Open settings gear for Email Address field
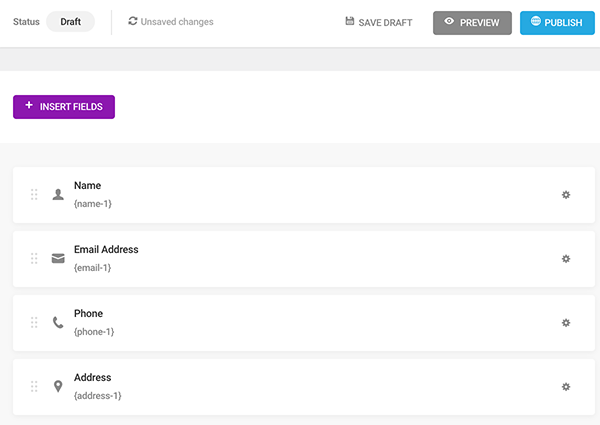 [x=565, y=259]
